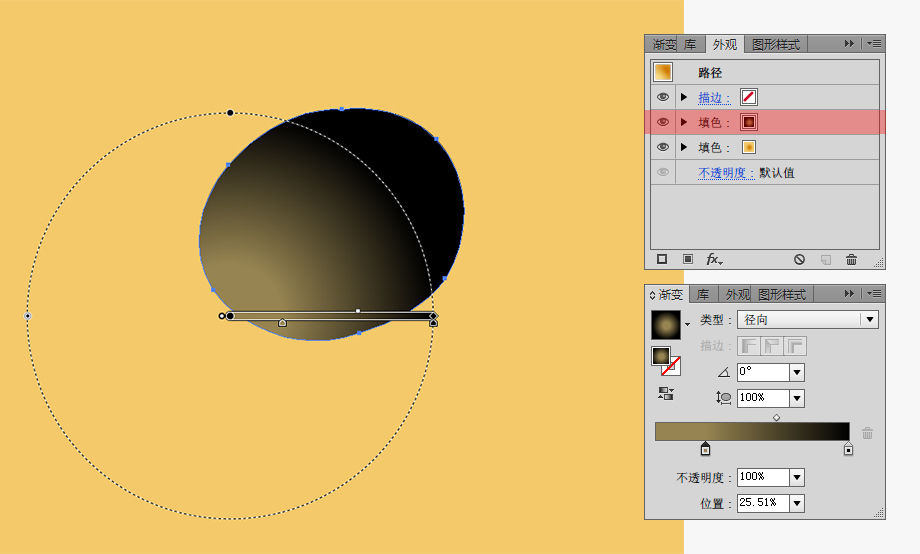Click the 描边 stroke link
The width and height of the screenshot is (920, 554).
(713, 97)
